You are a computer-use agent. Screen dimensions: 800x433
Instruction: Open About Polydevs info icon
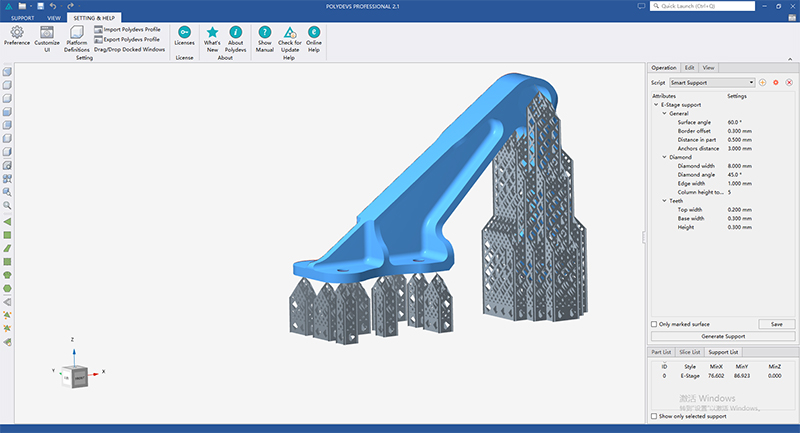(x=235, y=32)
